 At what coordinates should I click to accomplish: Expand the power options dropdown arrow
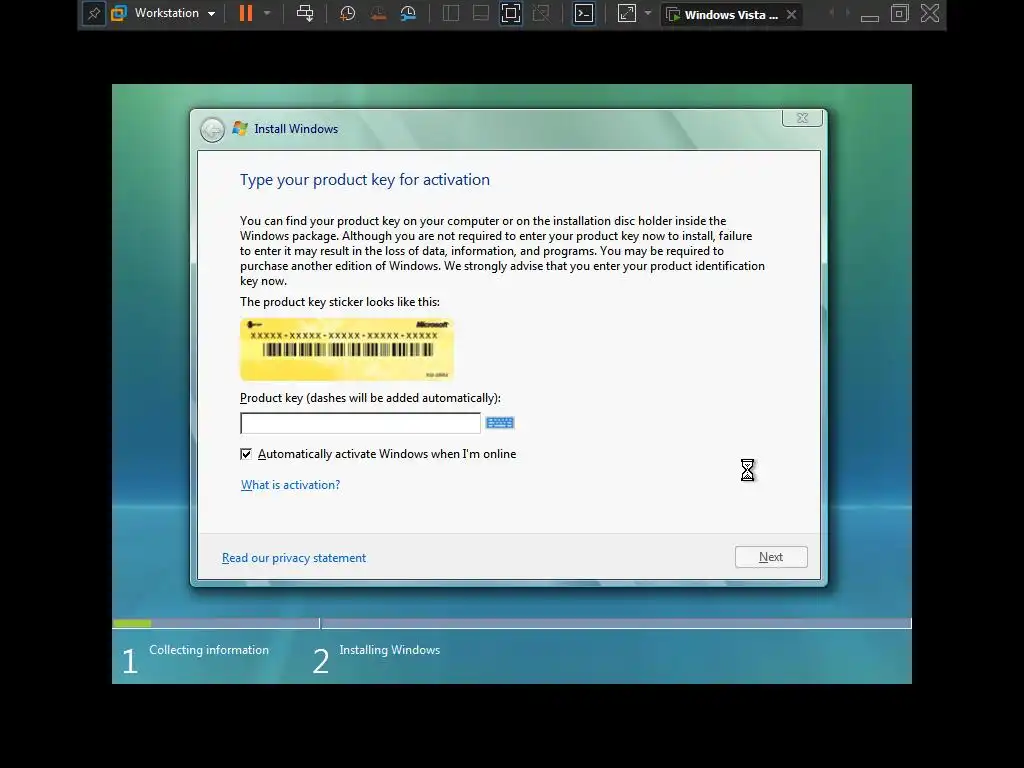click(267, 14)
